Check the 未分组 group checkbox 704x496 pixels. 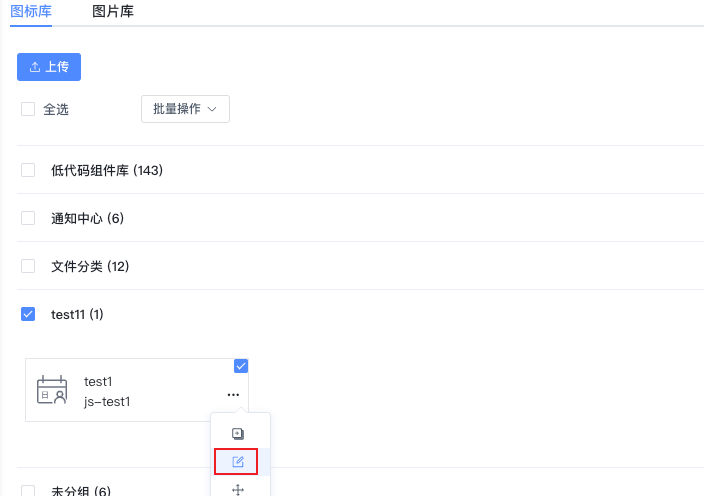click(x=28, y=491)
